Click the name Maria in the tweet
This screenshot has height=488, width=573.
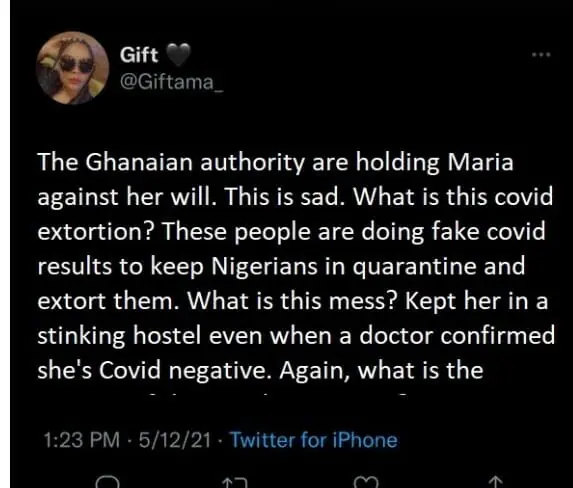point(481,162)
